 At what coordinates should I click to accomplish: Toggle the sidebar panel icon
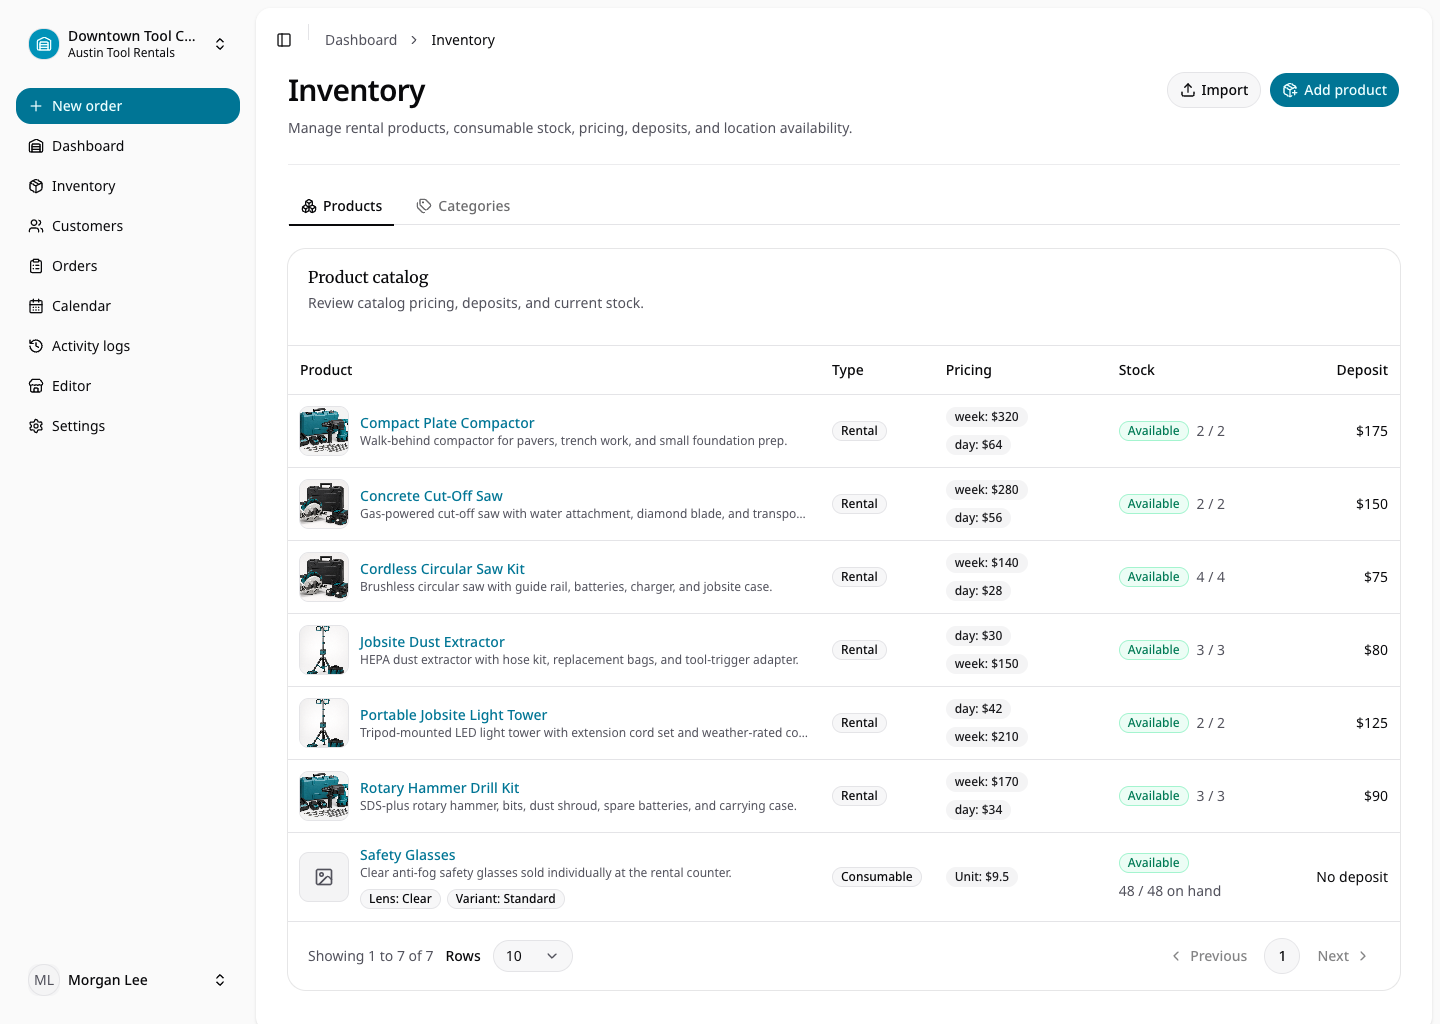pyautogui.click(x=284, y=40)
